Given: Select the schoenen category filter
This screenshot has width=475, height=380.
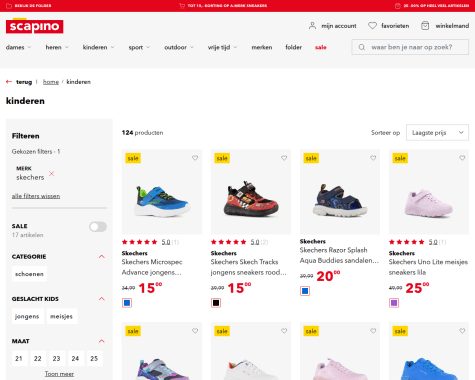Looking at the screenshot, I should click(29, 274).
